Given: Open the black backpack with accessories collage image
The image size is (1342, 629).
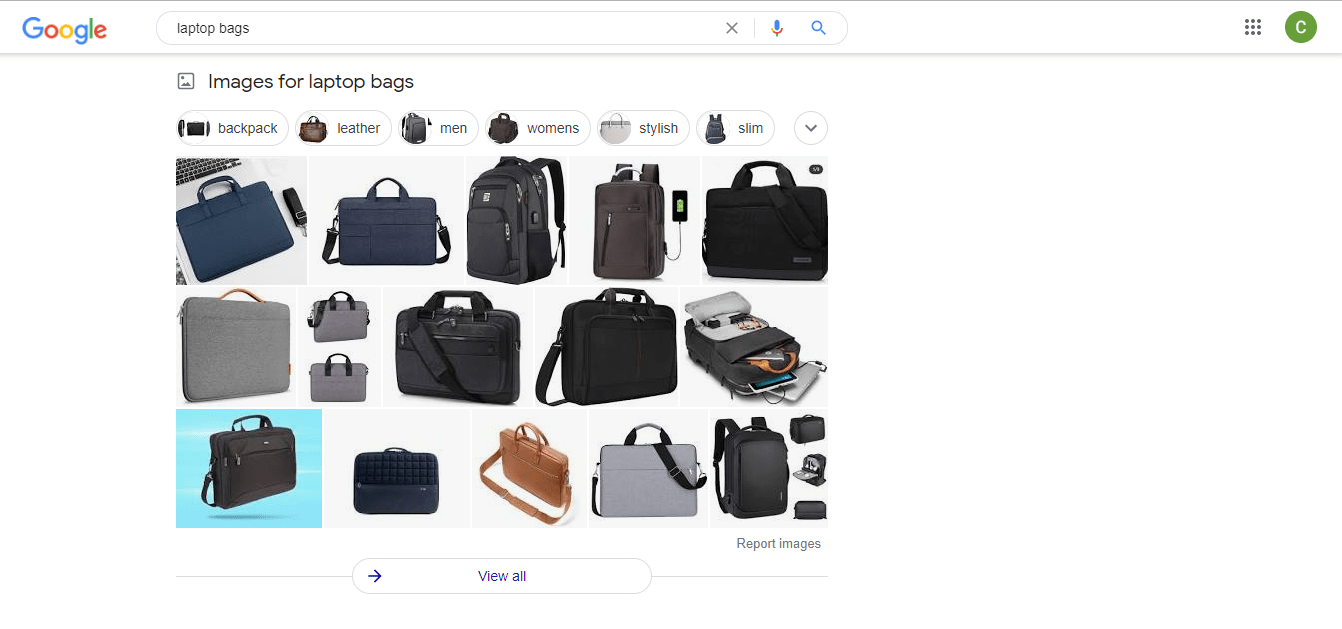Looking at the screenshot, I should 769,468.
